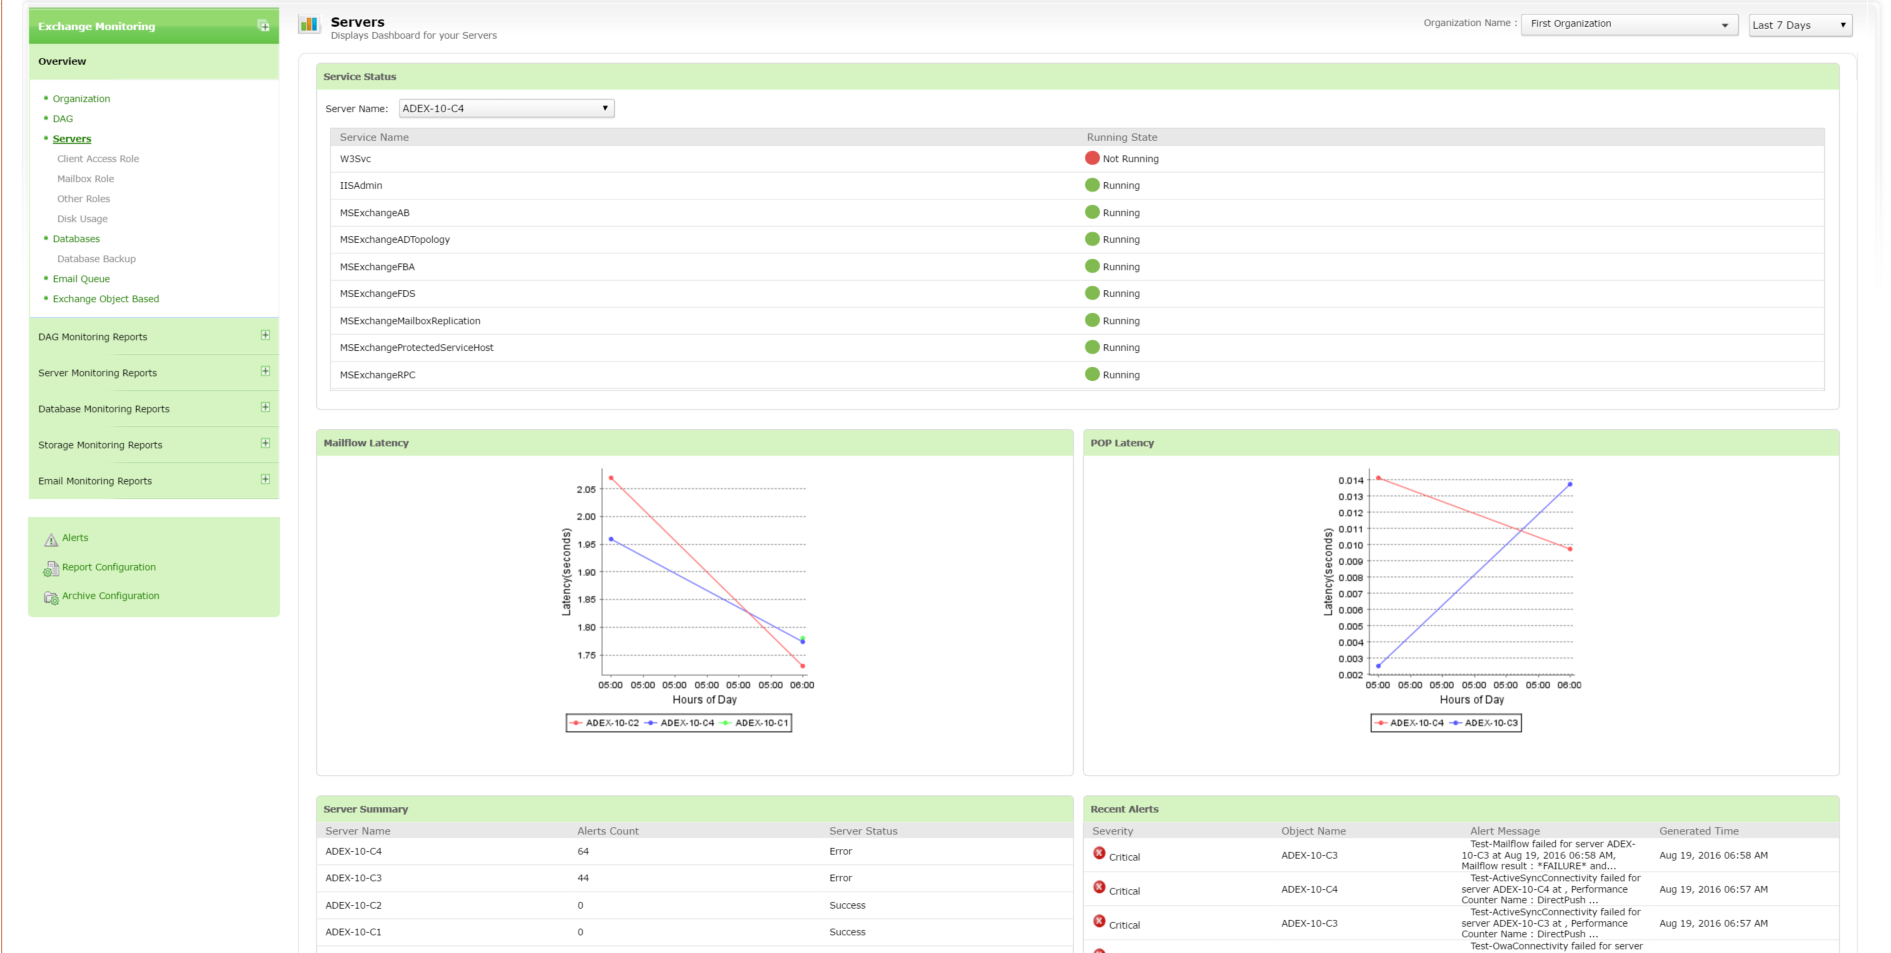The image size is (1891, 953).
Task: Toggle ADEX-10-C2 series in Mailflow Latency legend
Action: tap(605, 723)
